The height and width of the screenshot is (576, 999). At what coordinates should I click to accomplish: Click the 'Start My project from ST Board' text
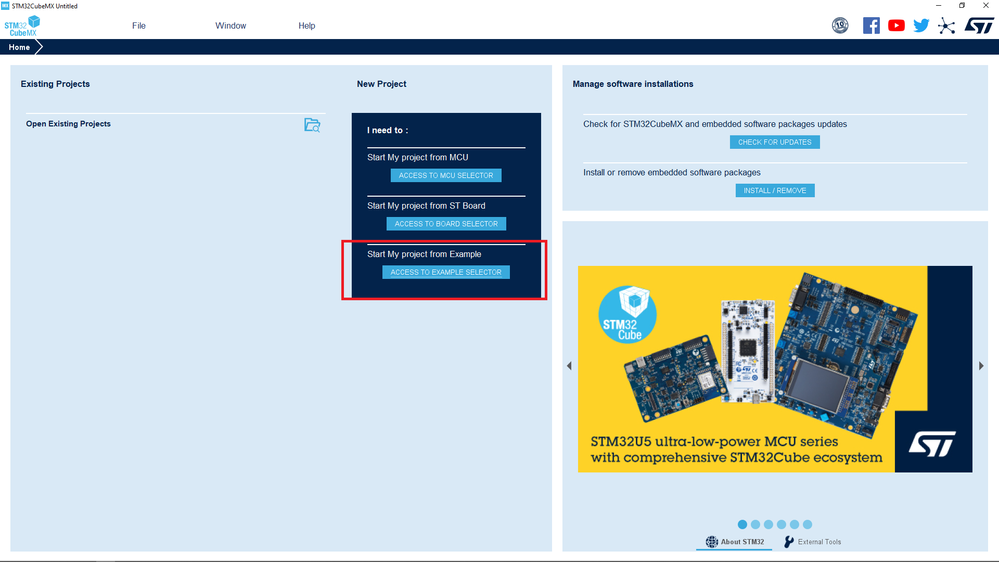point(426,206)
